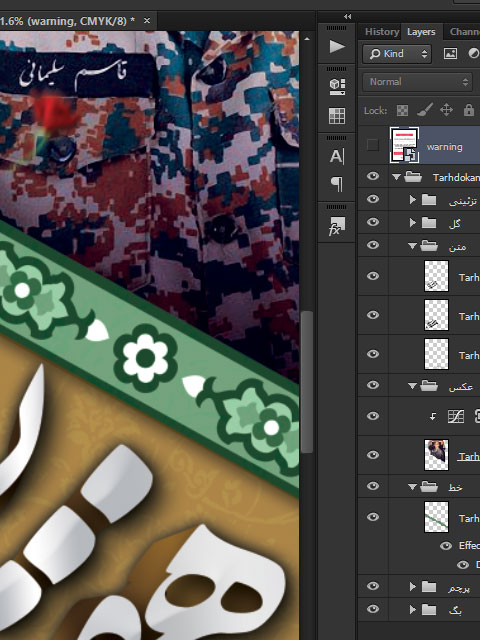Select the portrait photo layer thumbnail
This screenshot has height=640, width=480.
[436, 455]
